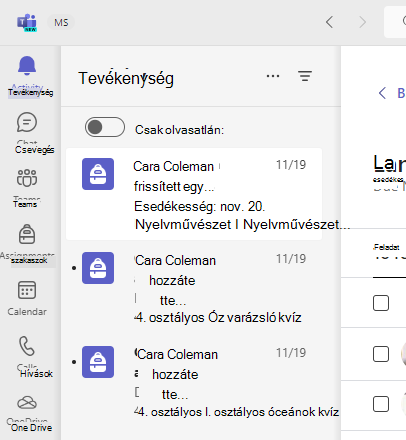Open the One Drive cloud icon
This screenshot has height=440, width=406.
(x=27, y=403)
